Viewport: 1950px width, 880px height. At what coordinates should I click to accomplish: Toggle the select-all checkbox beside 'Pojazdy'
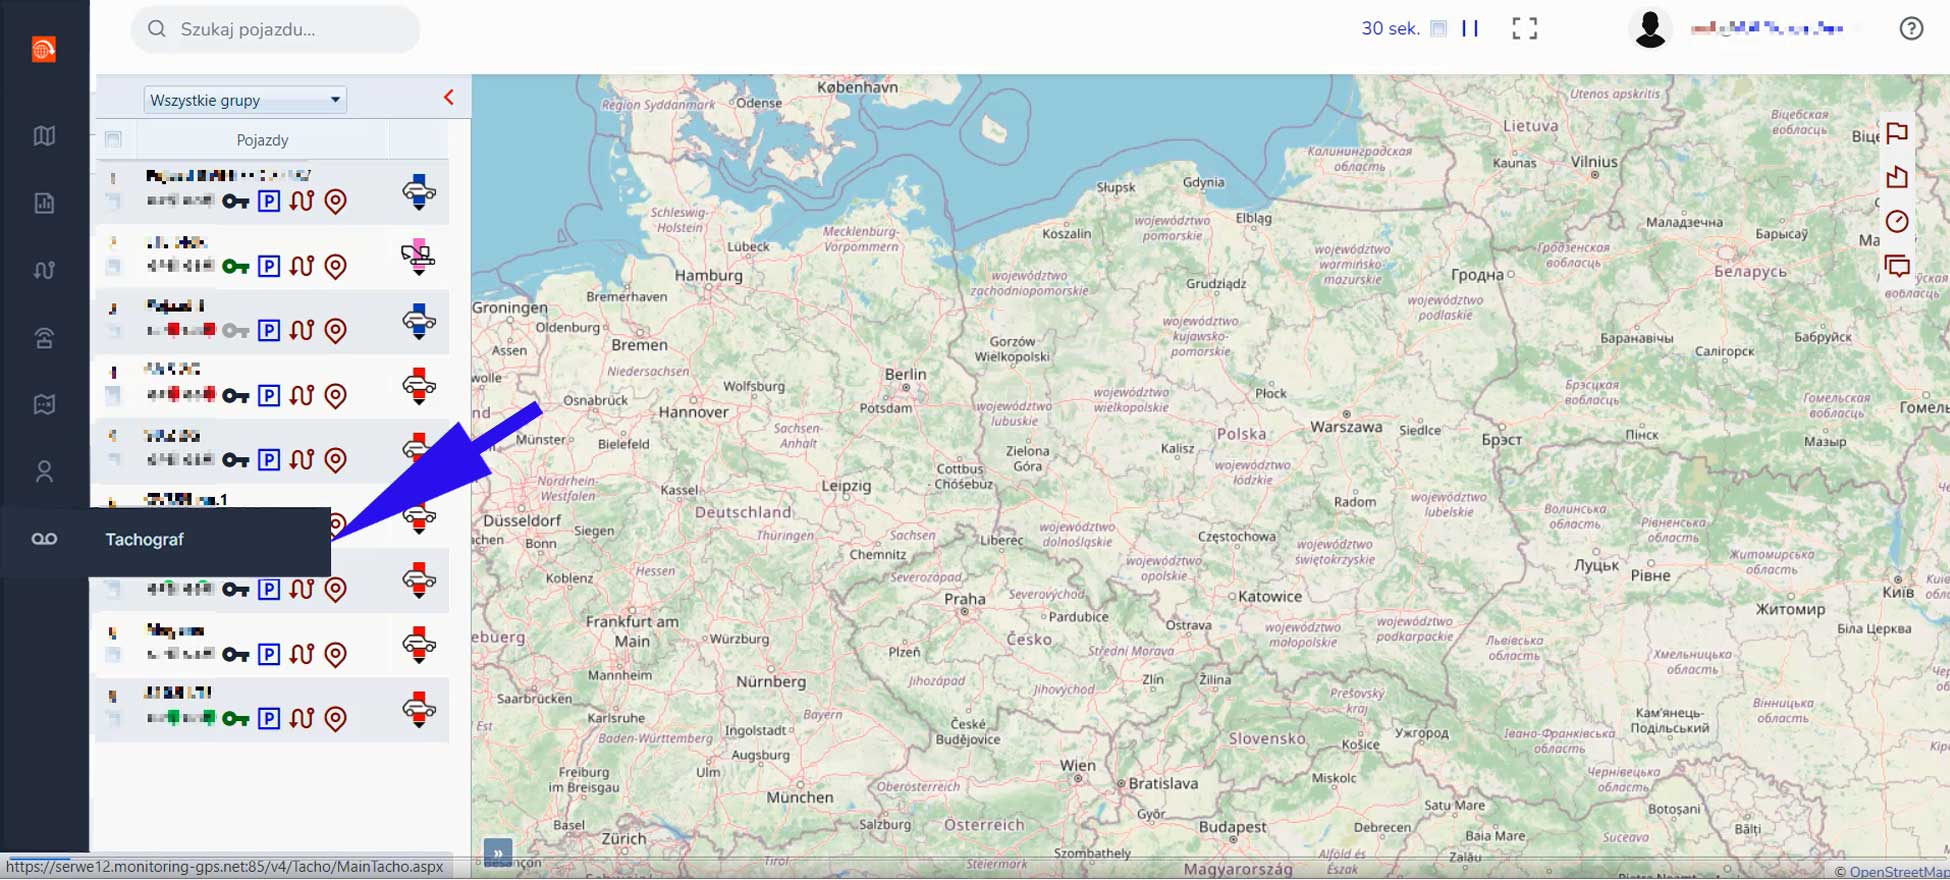click(x=113, y=140)
